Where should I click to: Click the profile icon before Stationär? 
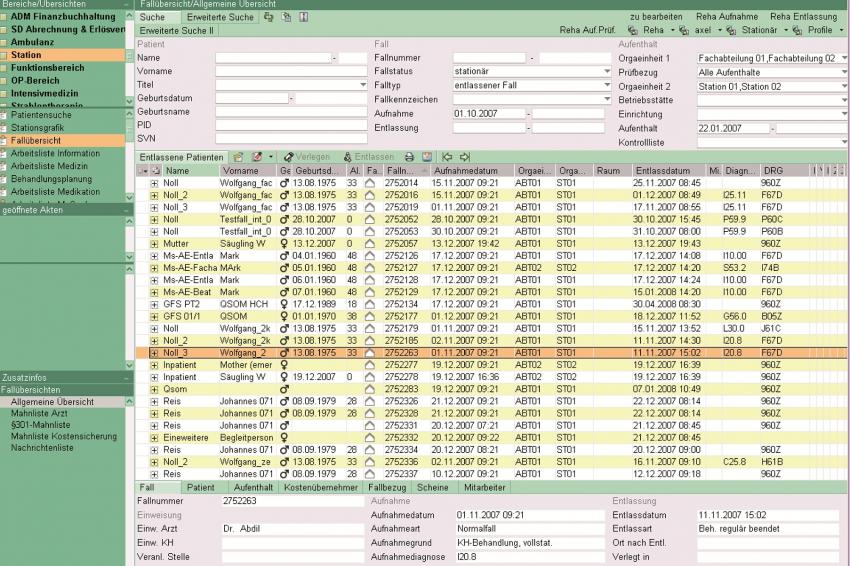click(731, 30)
